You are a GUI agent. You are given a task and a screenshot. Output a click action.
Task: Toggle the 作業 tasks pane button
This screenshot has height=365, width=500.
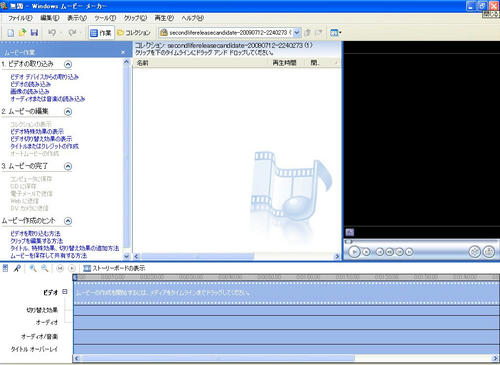(101, 33)
